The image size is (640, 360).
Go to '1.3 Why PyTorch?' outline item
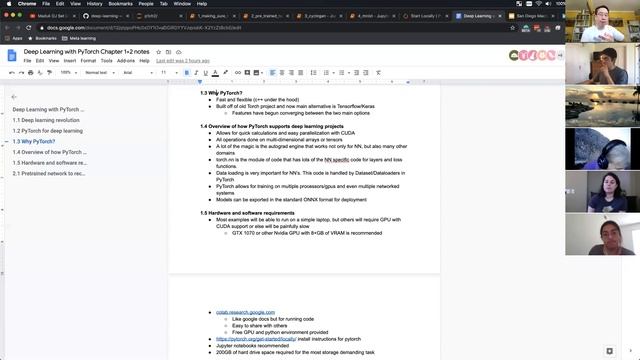(x=34, y=142)
